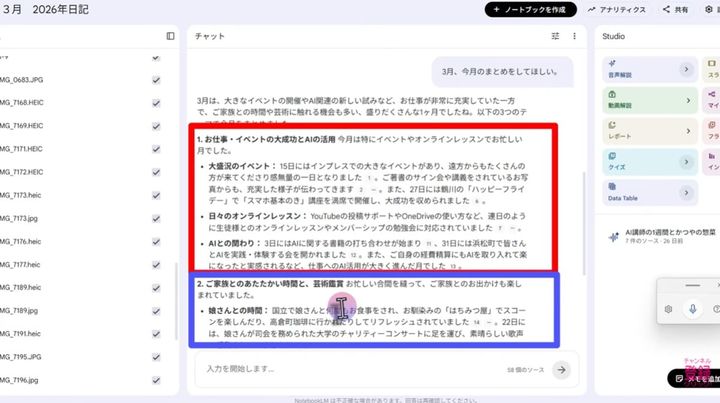Grab the voice typing panel handle bar
Viewport: 720px width, 403px height.
click(x=692, y=285)
